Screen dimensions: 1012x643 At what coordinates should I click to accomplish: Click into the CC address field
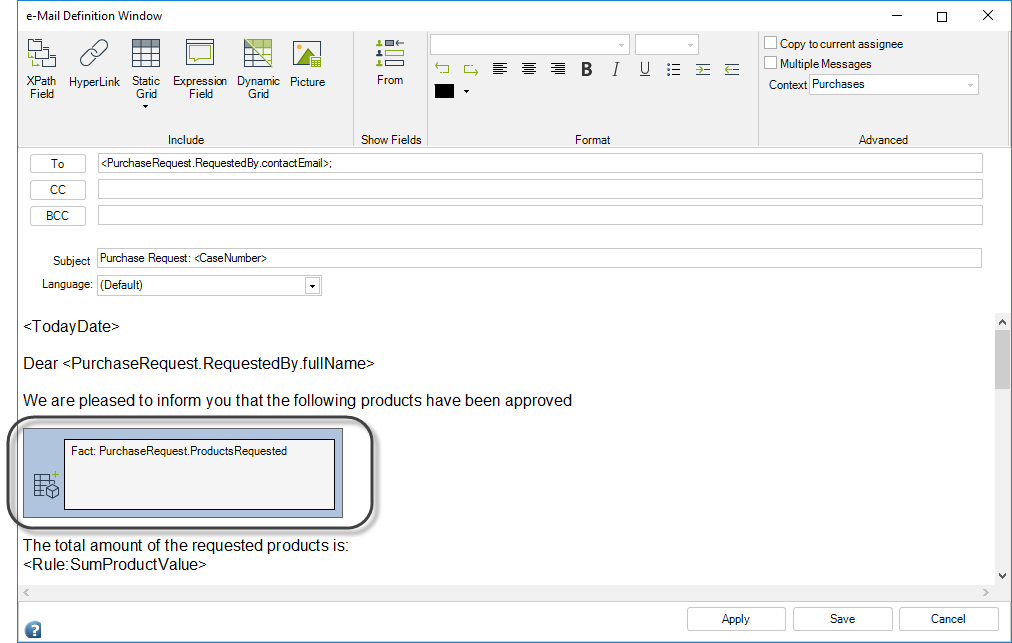pos(540,189)
